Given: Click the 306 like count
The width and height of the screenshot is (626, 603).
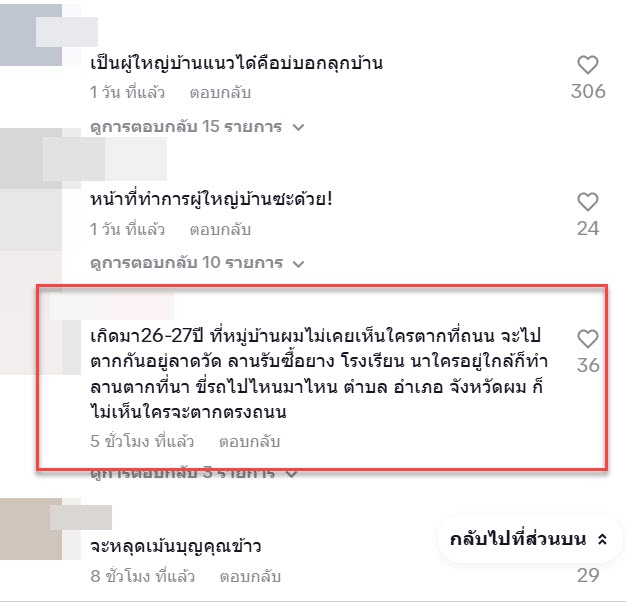Looking at the screenshot, I should tap(588, 91).
